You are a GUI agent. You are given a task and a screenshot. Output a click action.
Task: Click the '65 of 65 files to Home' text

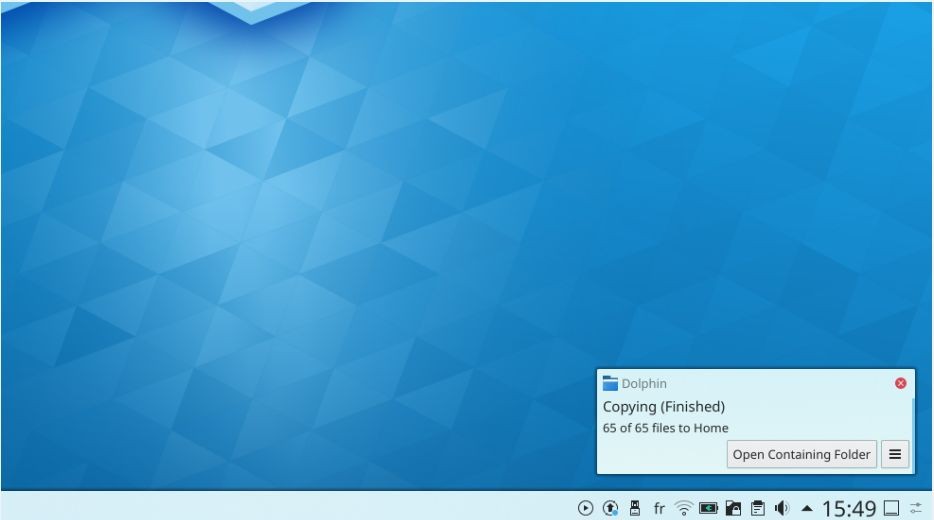(x=665, y=428)
